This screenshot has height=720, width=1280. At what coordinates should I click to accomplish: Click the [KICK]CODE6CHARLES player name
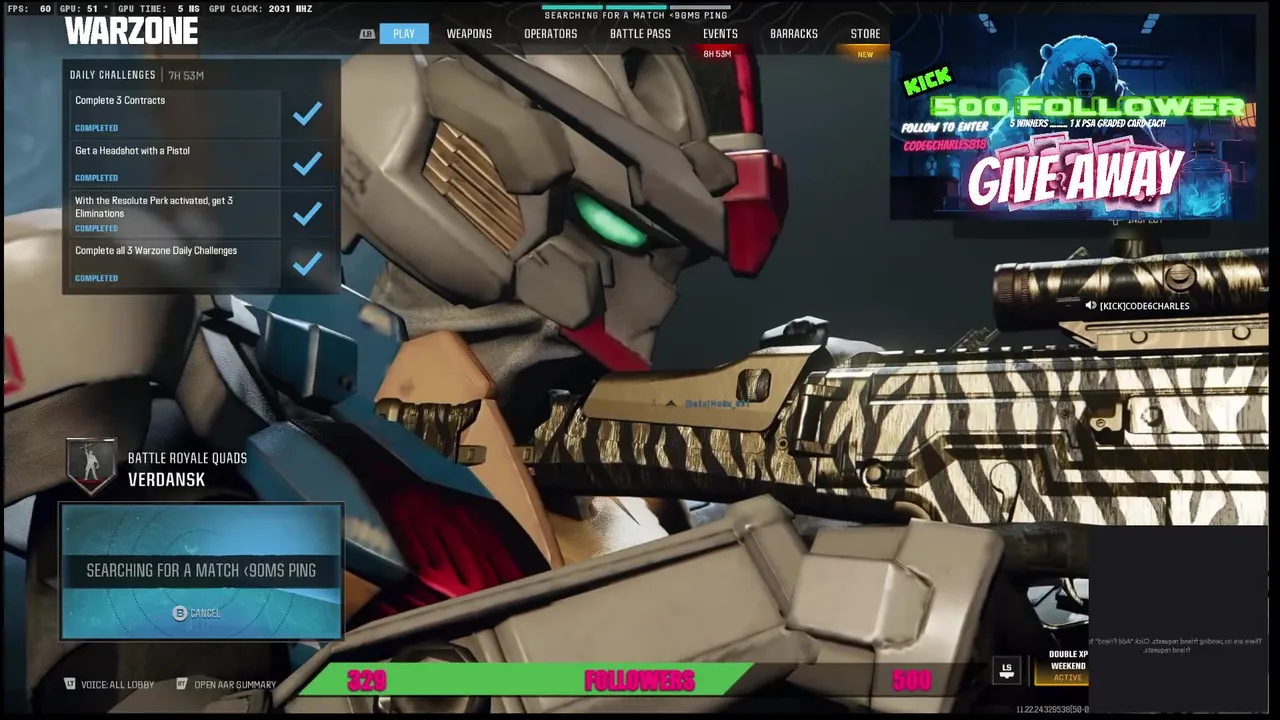pos(1144,306)
